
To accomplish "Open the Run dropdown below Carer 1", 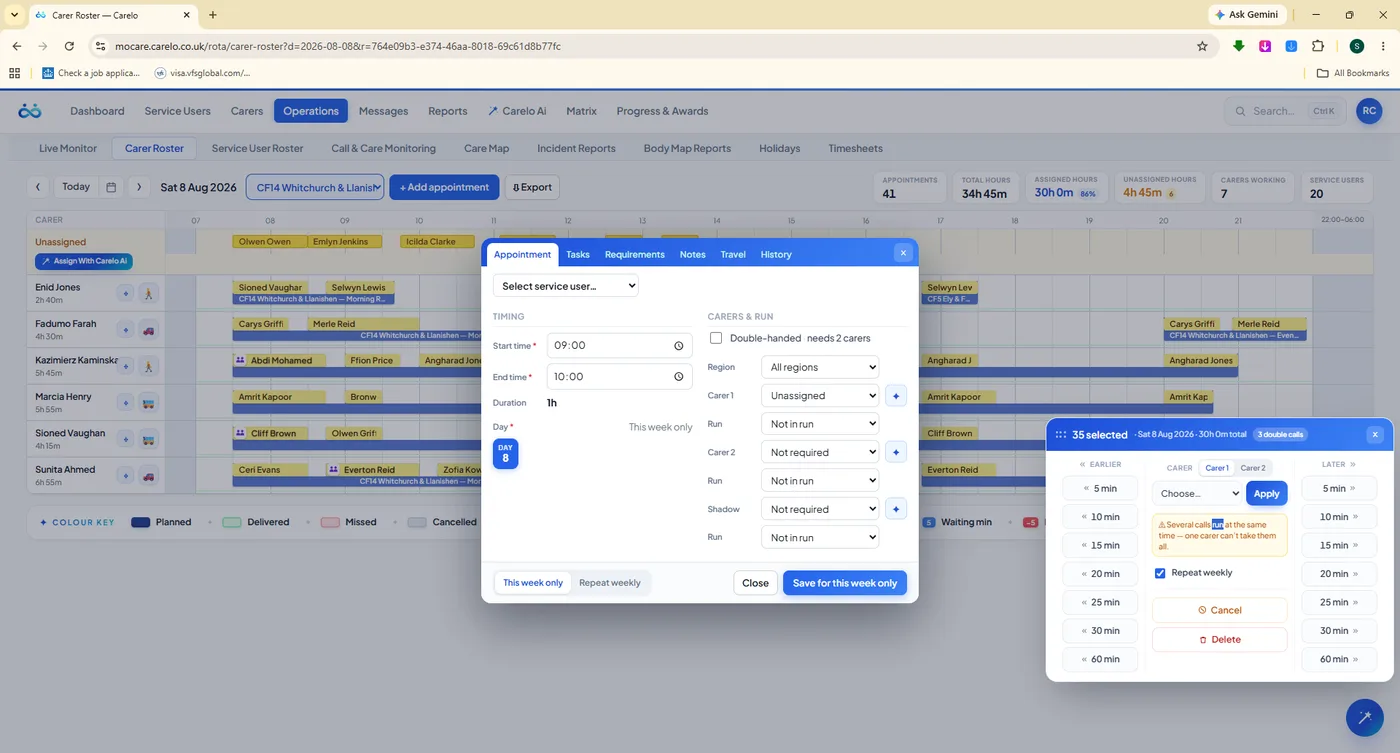I will click(x=820, y=424).
